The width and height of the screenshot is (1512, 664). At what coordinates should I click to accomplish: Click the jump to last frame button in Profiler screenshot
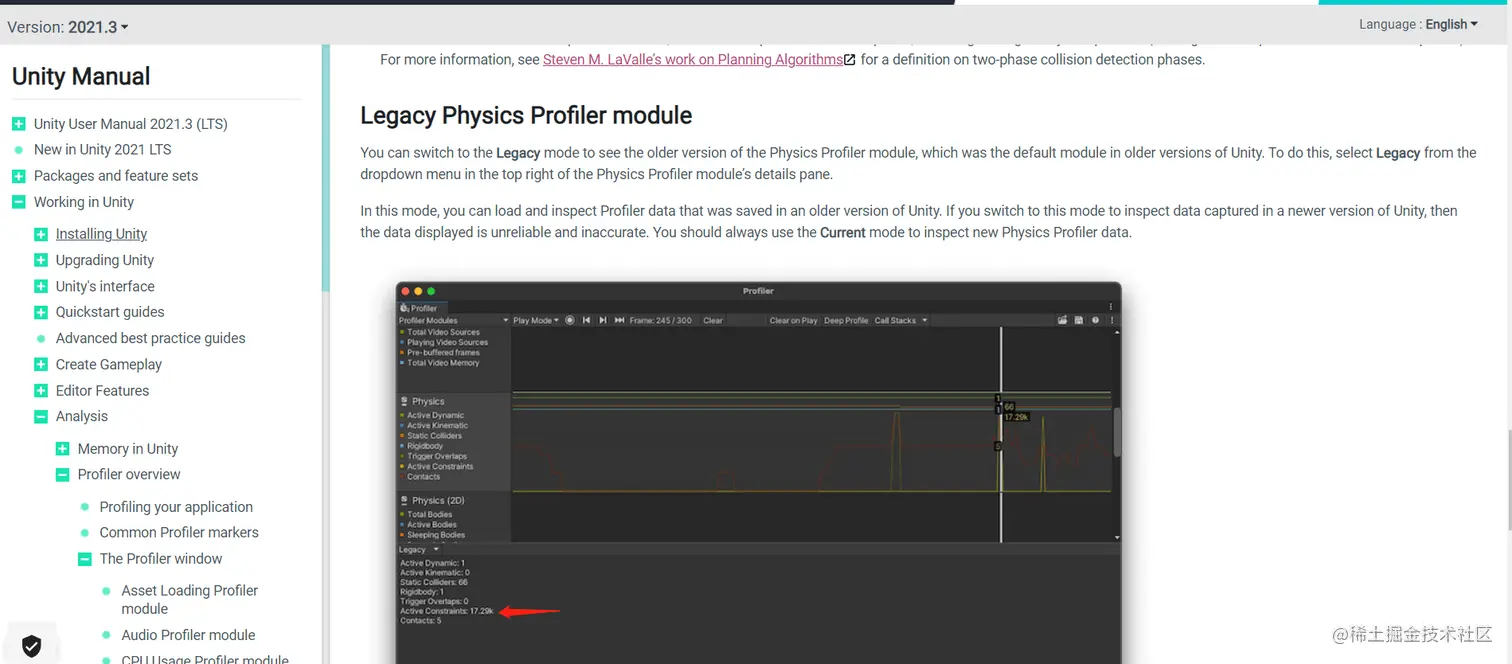[619, 321]
